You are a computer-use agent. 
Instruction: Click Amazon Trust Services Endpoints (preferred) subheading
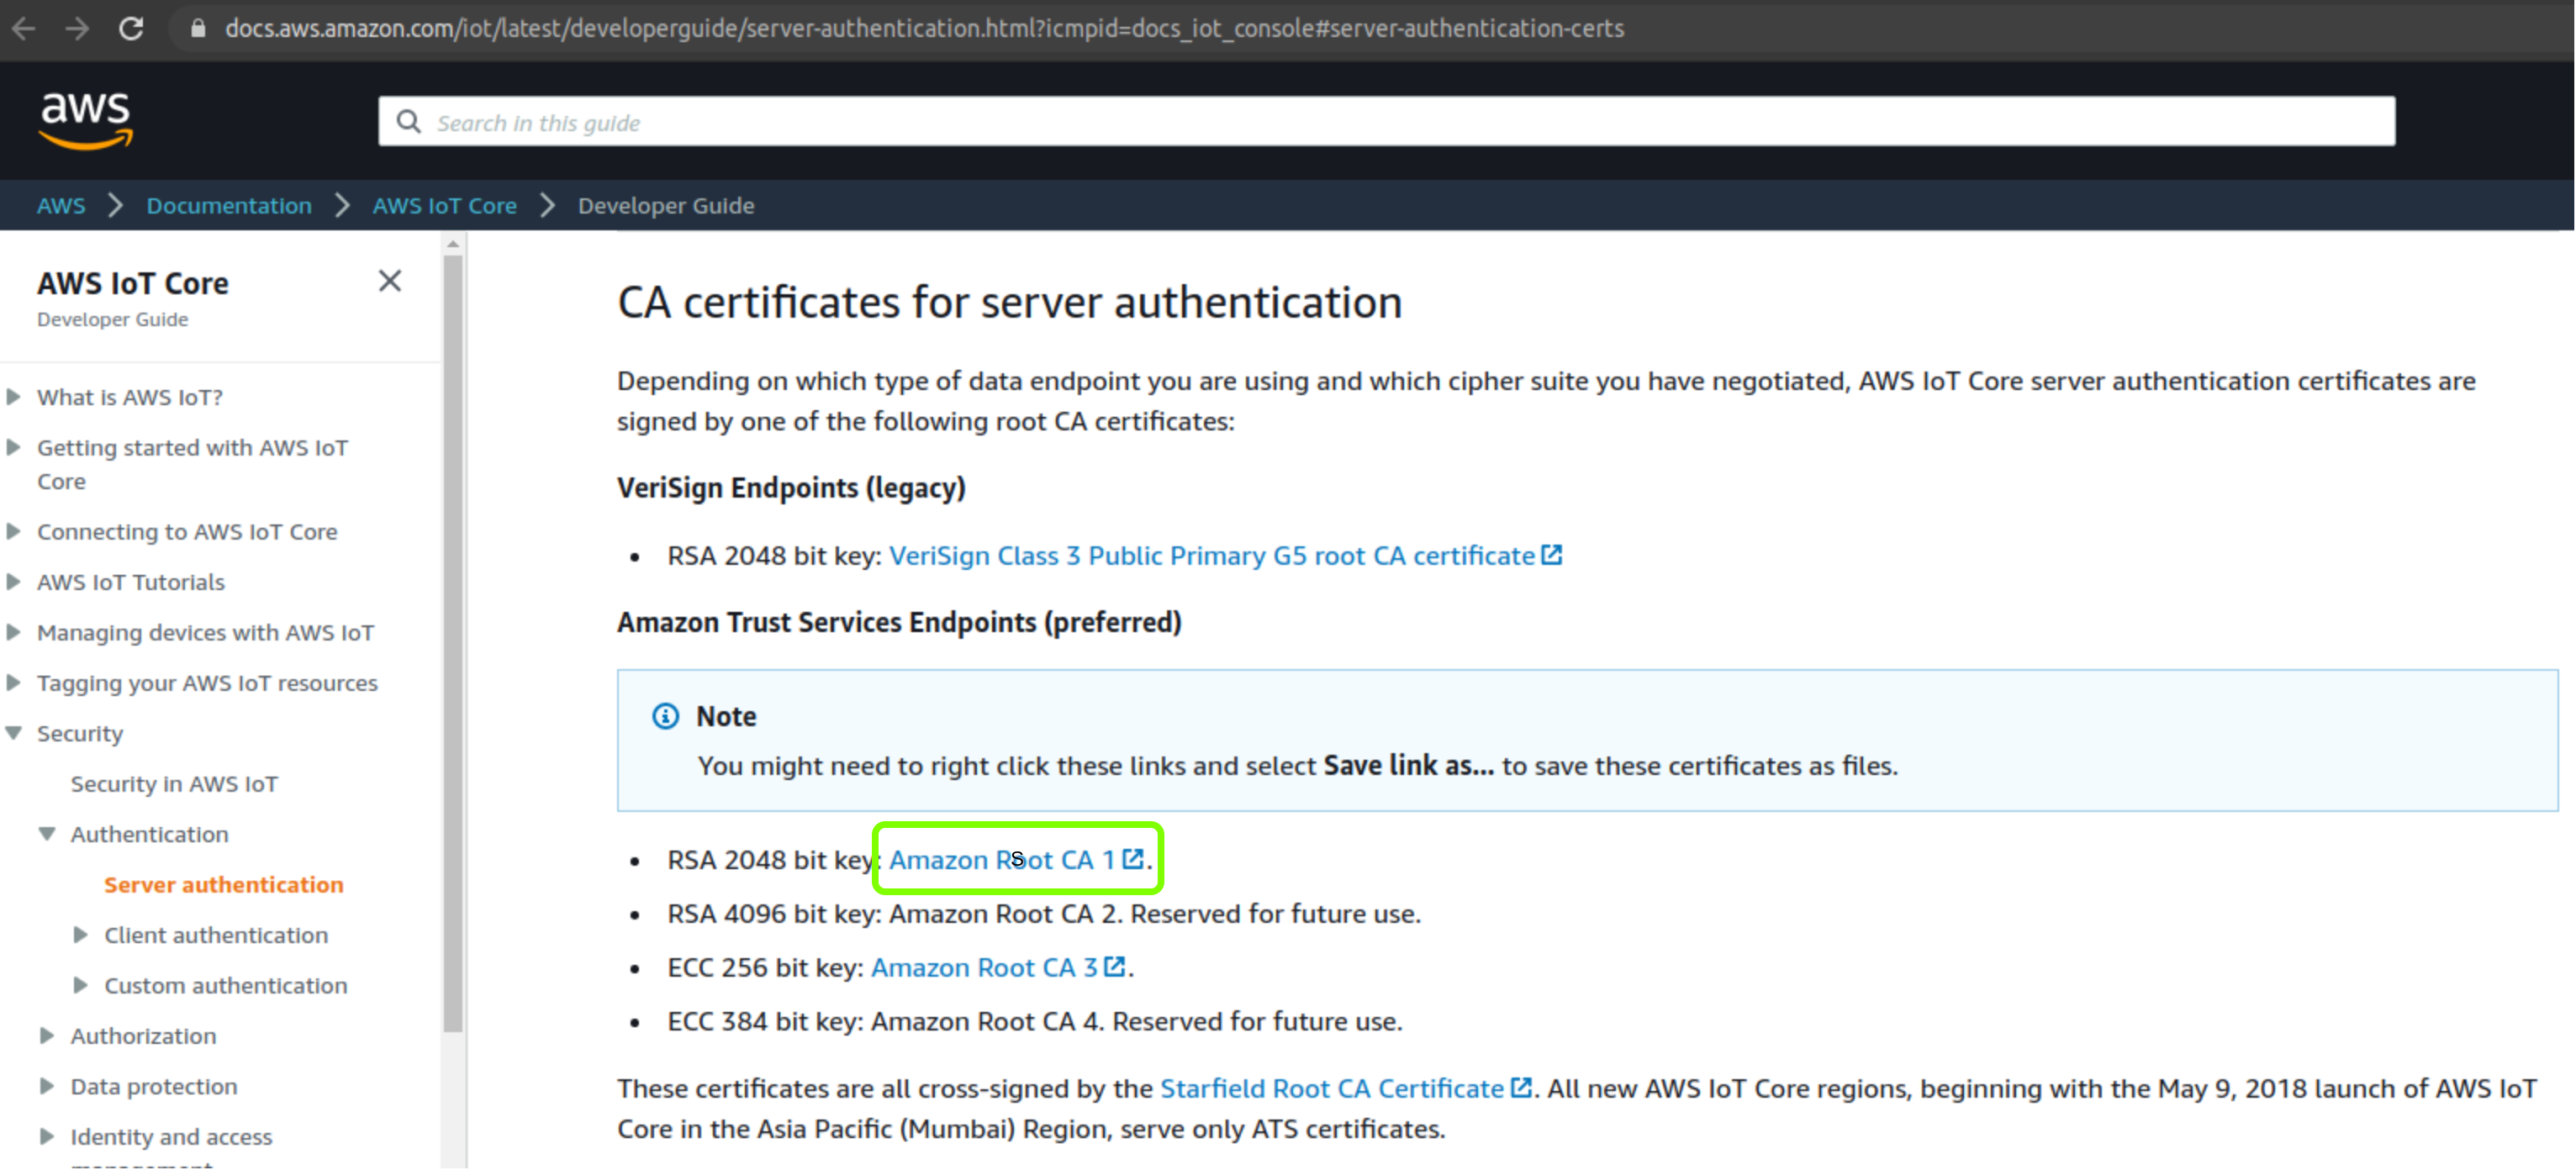click(x=899, y=622)
